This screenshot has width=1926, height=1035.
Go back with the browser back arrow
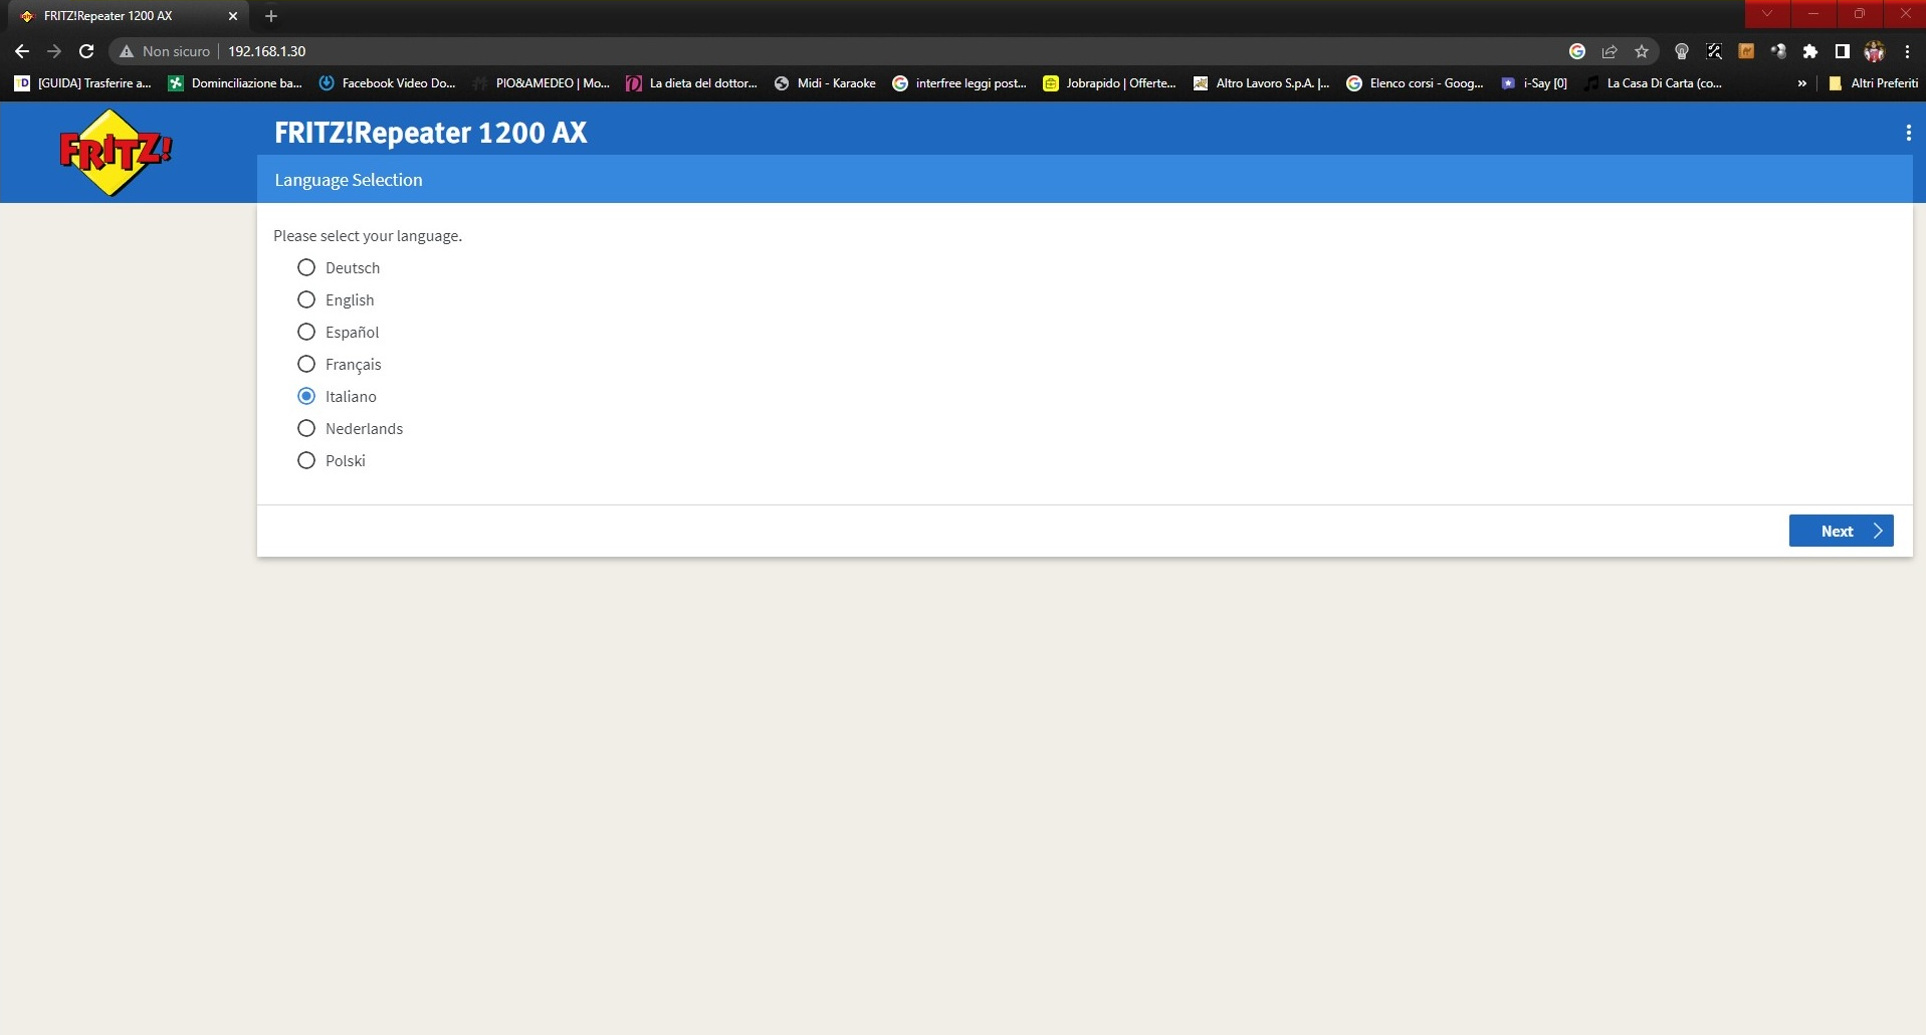22,51
